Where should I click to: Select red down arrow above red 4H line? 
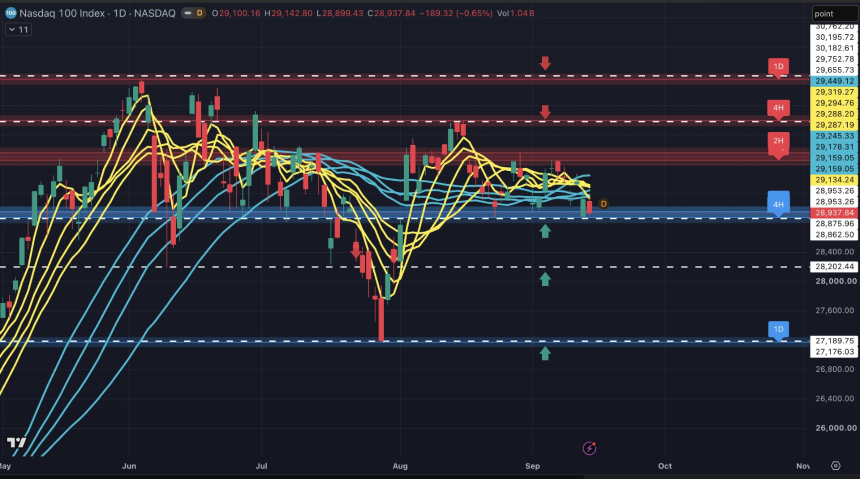click(545, 112)
